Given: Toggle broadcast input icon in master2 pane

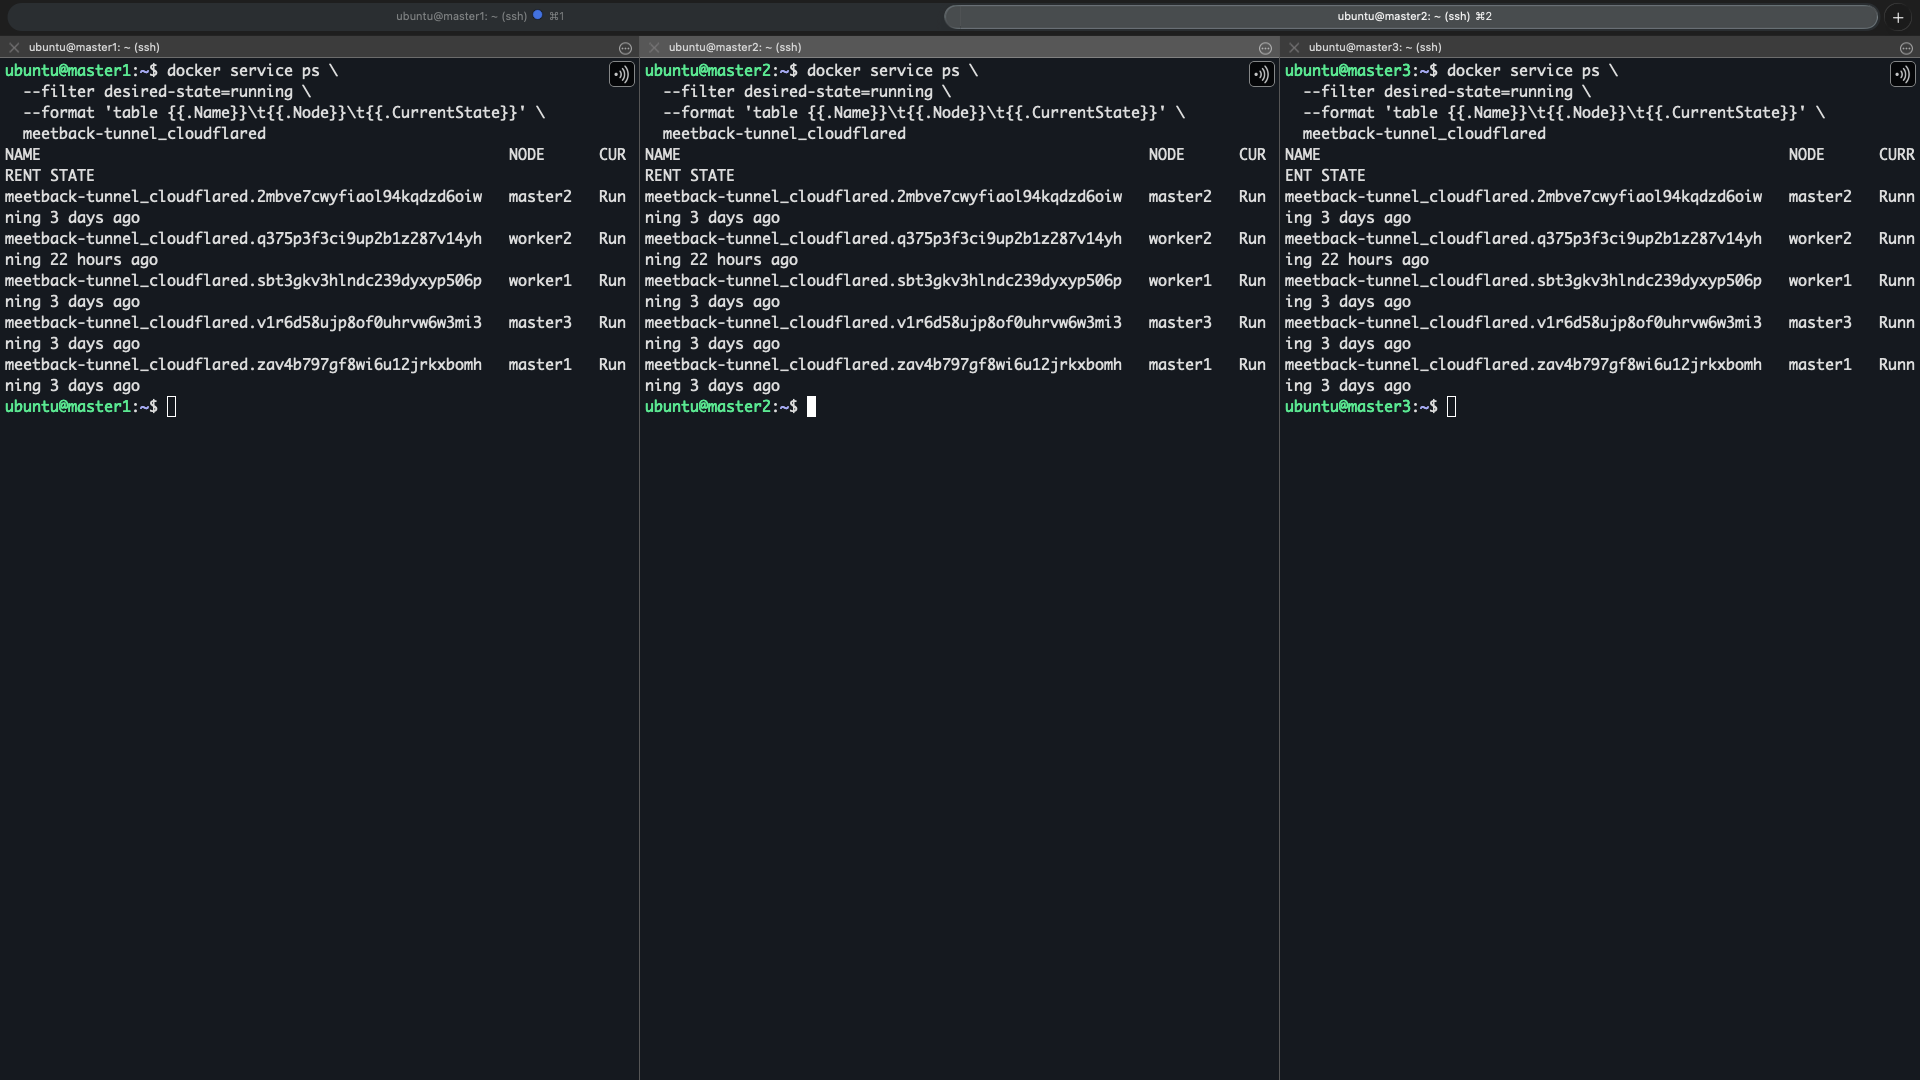Looking at the screenshot, I should pos(1261,74).
